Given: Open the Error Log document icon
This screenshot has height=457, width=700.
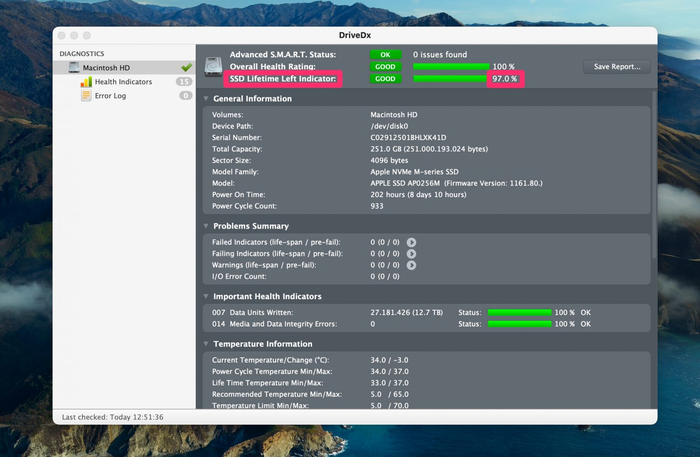Looking at the screenshot, I should pyautogui.click(x=86, y=96).
